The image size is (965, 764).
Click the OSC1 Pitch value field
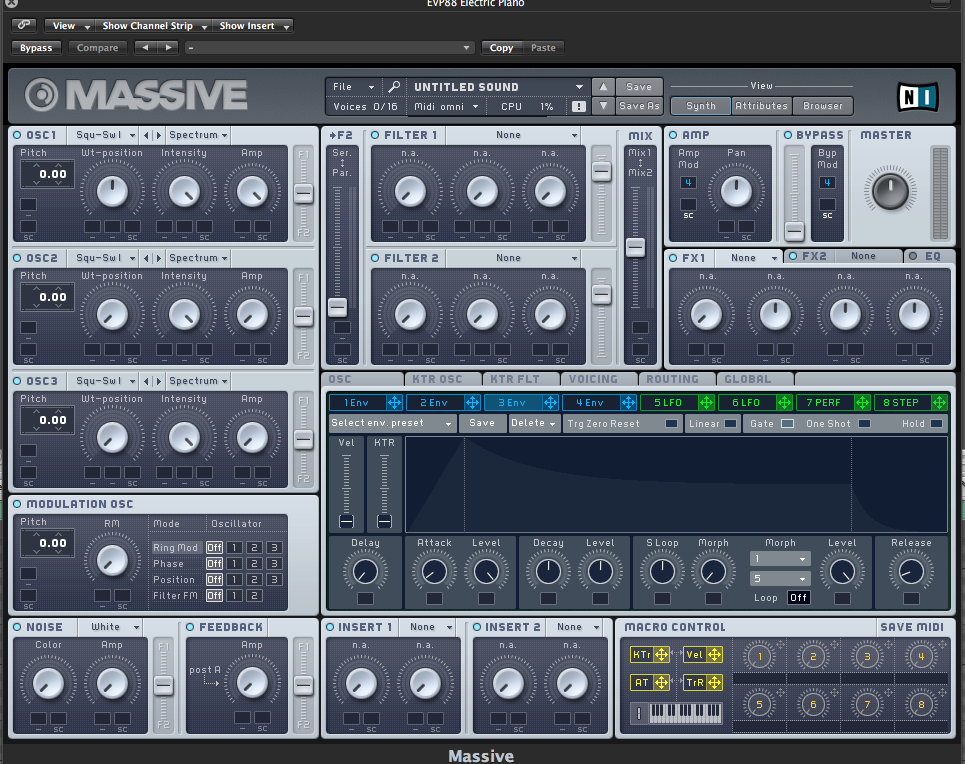[47, 174]
